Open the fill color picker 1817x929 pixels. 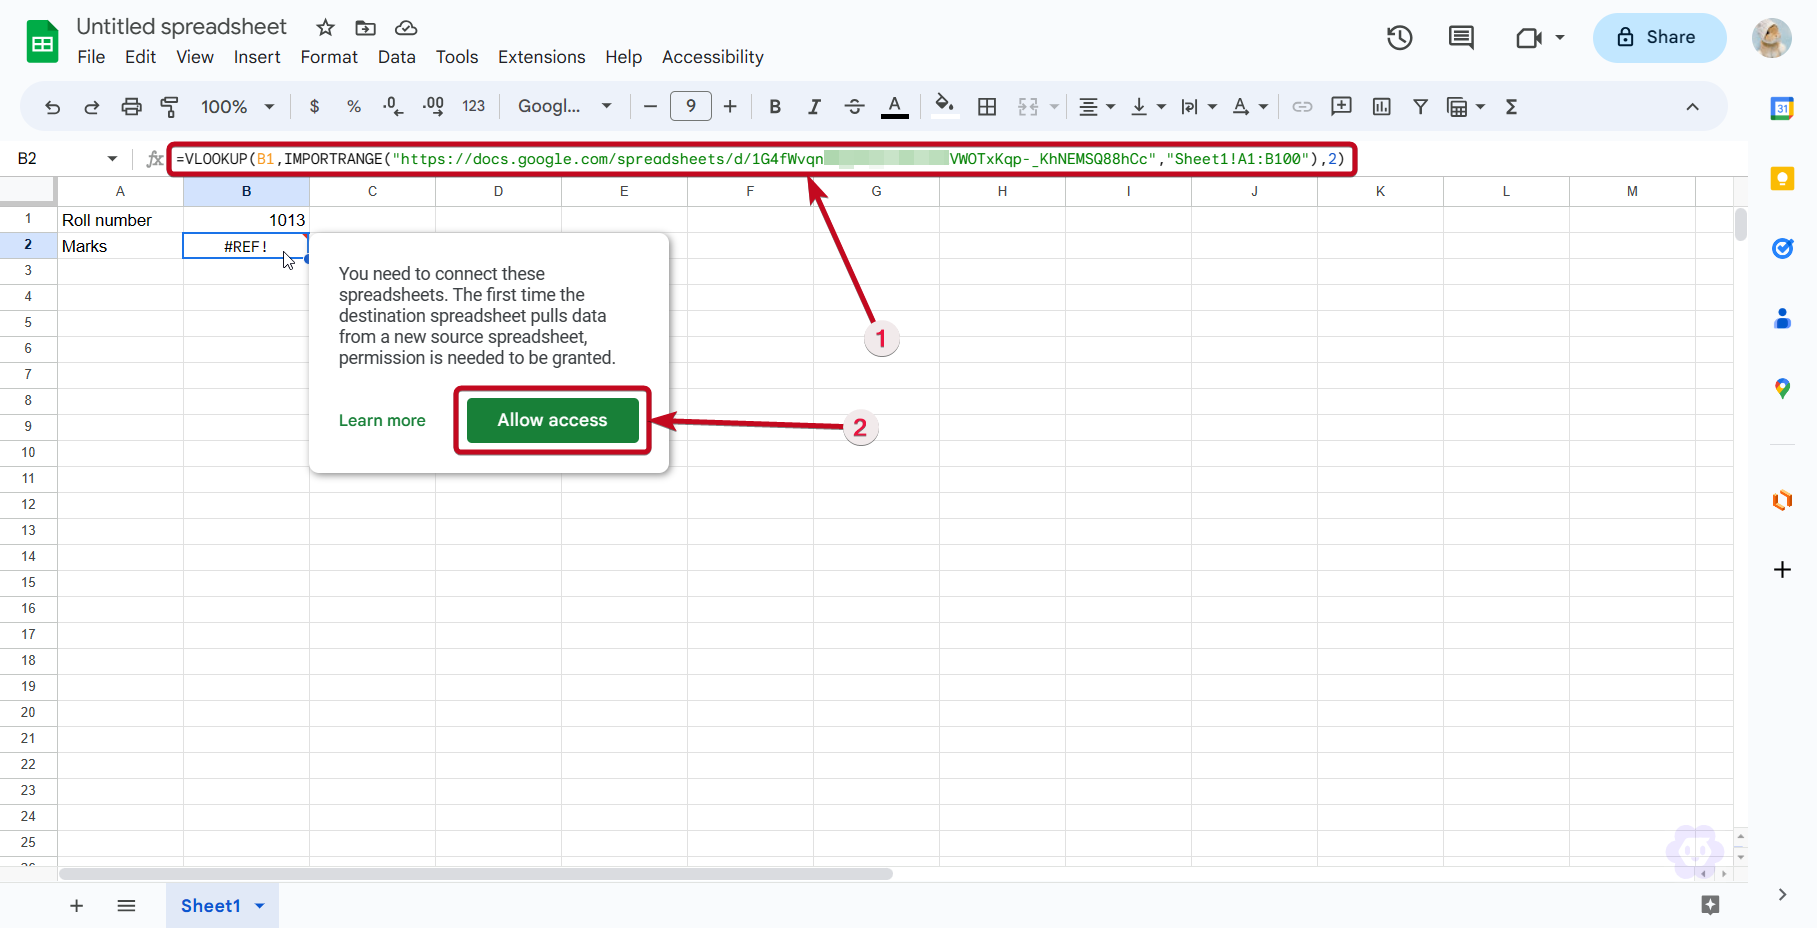click(945, 106)
